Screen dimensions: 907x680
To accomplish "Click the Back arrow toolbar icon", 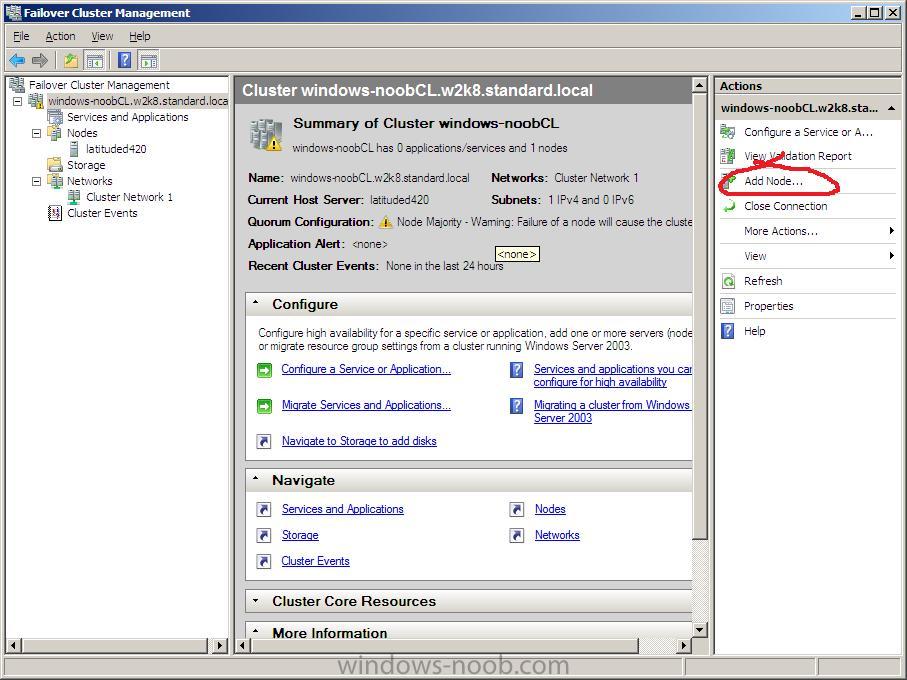I will [x=17, y=60].
